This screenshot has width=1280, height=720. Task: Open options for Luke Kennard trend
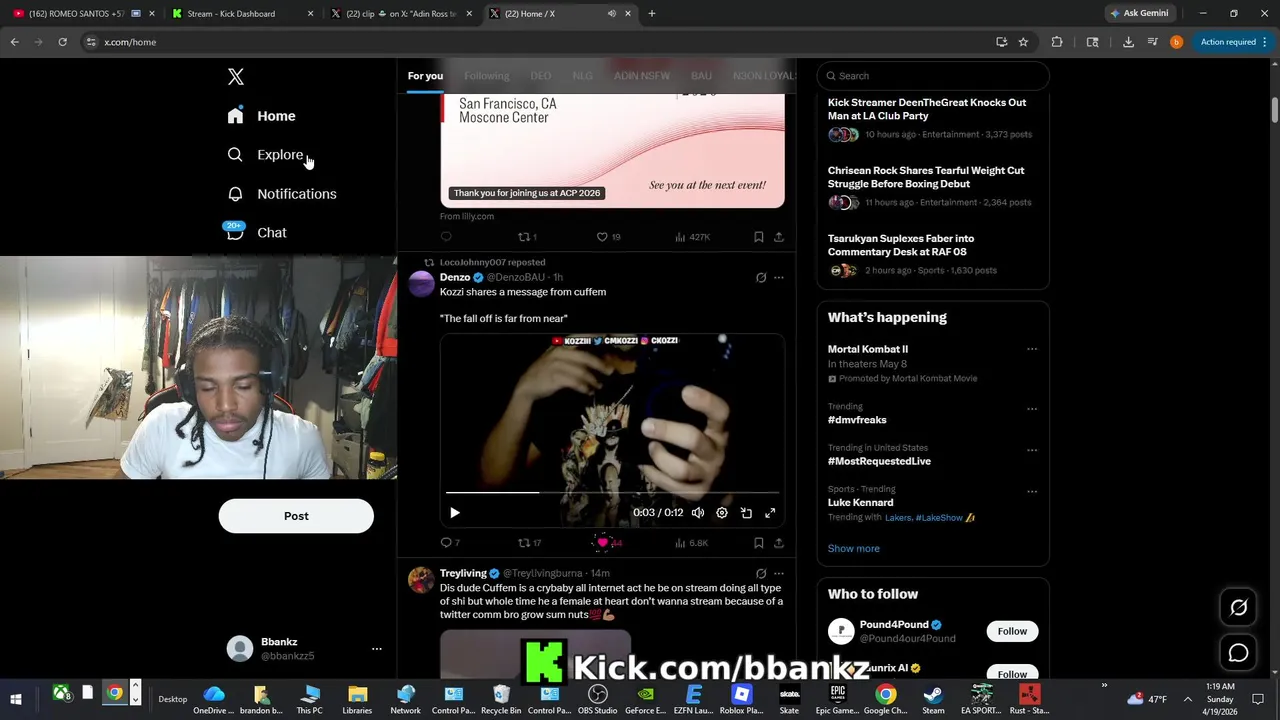tap(1032, 492)
